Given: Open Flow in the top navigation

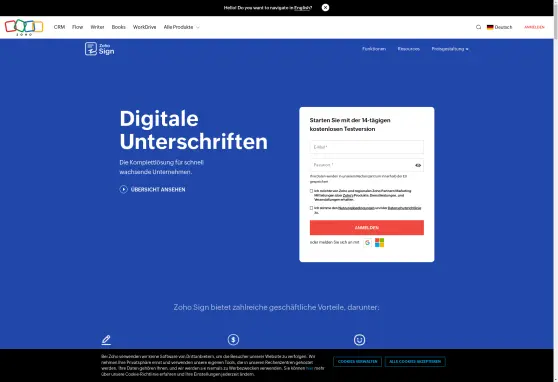Looking at the screenshot, I should [77, 27].
